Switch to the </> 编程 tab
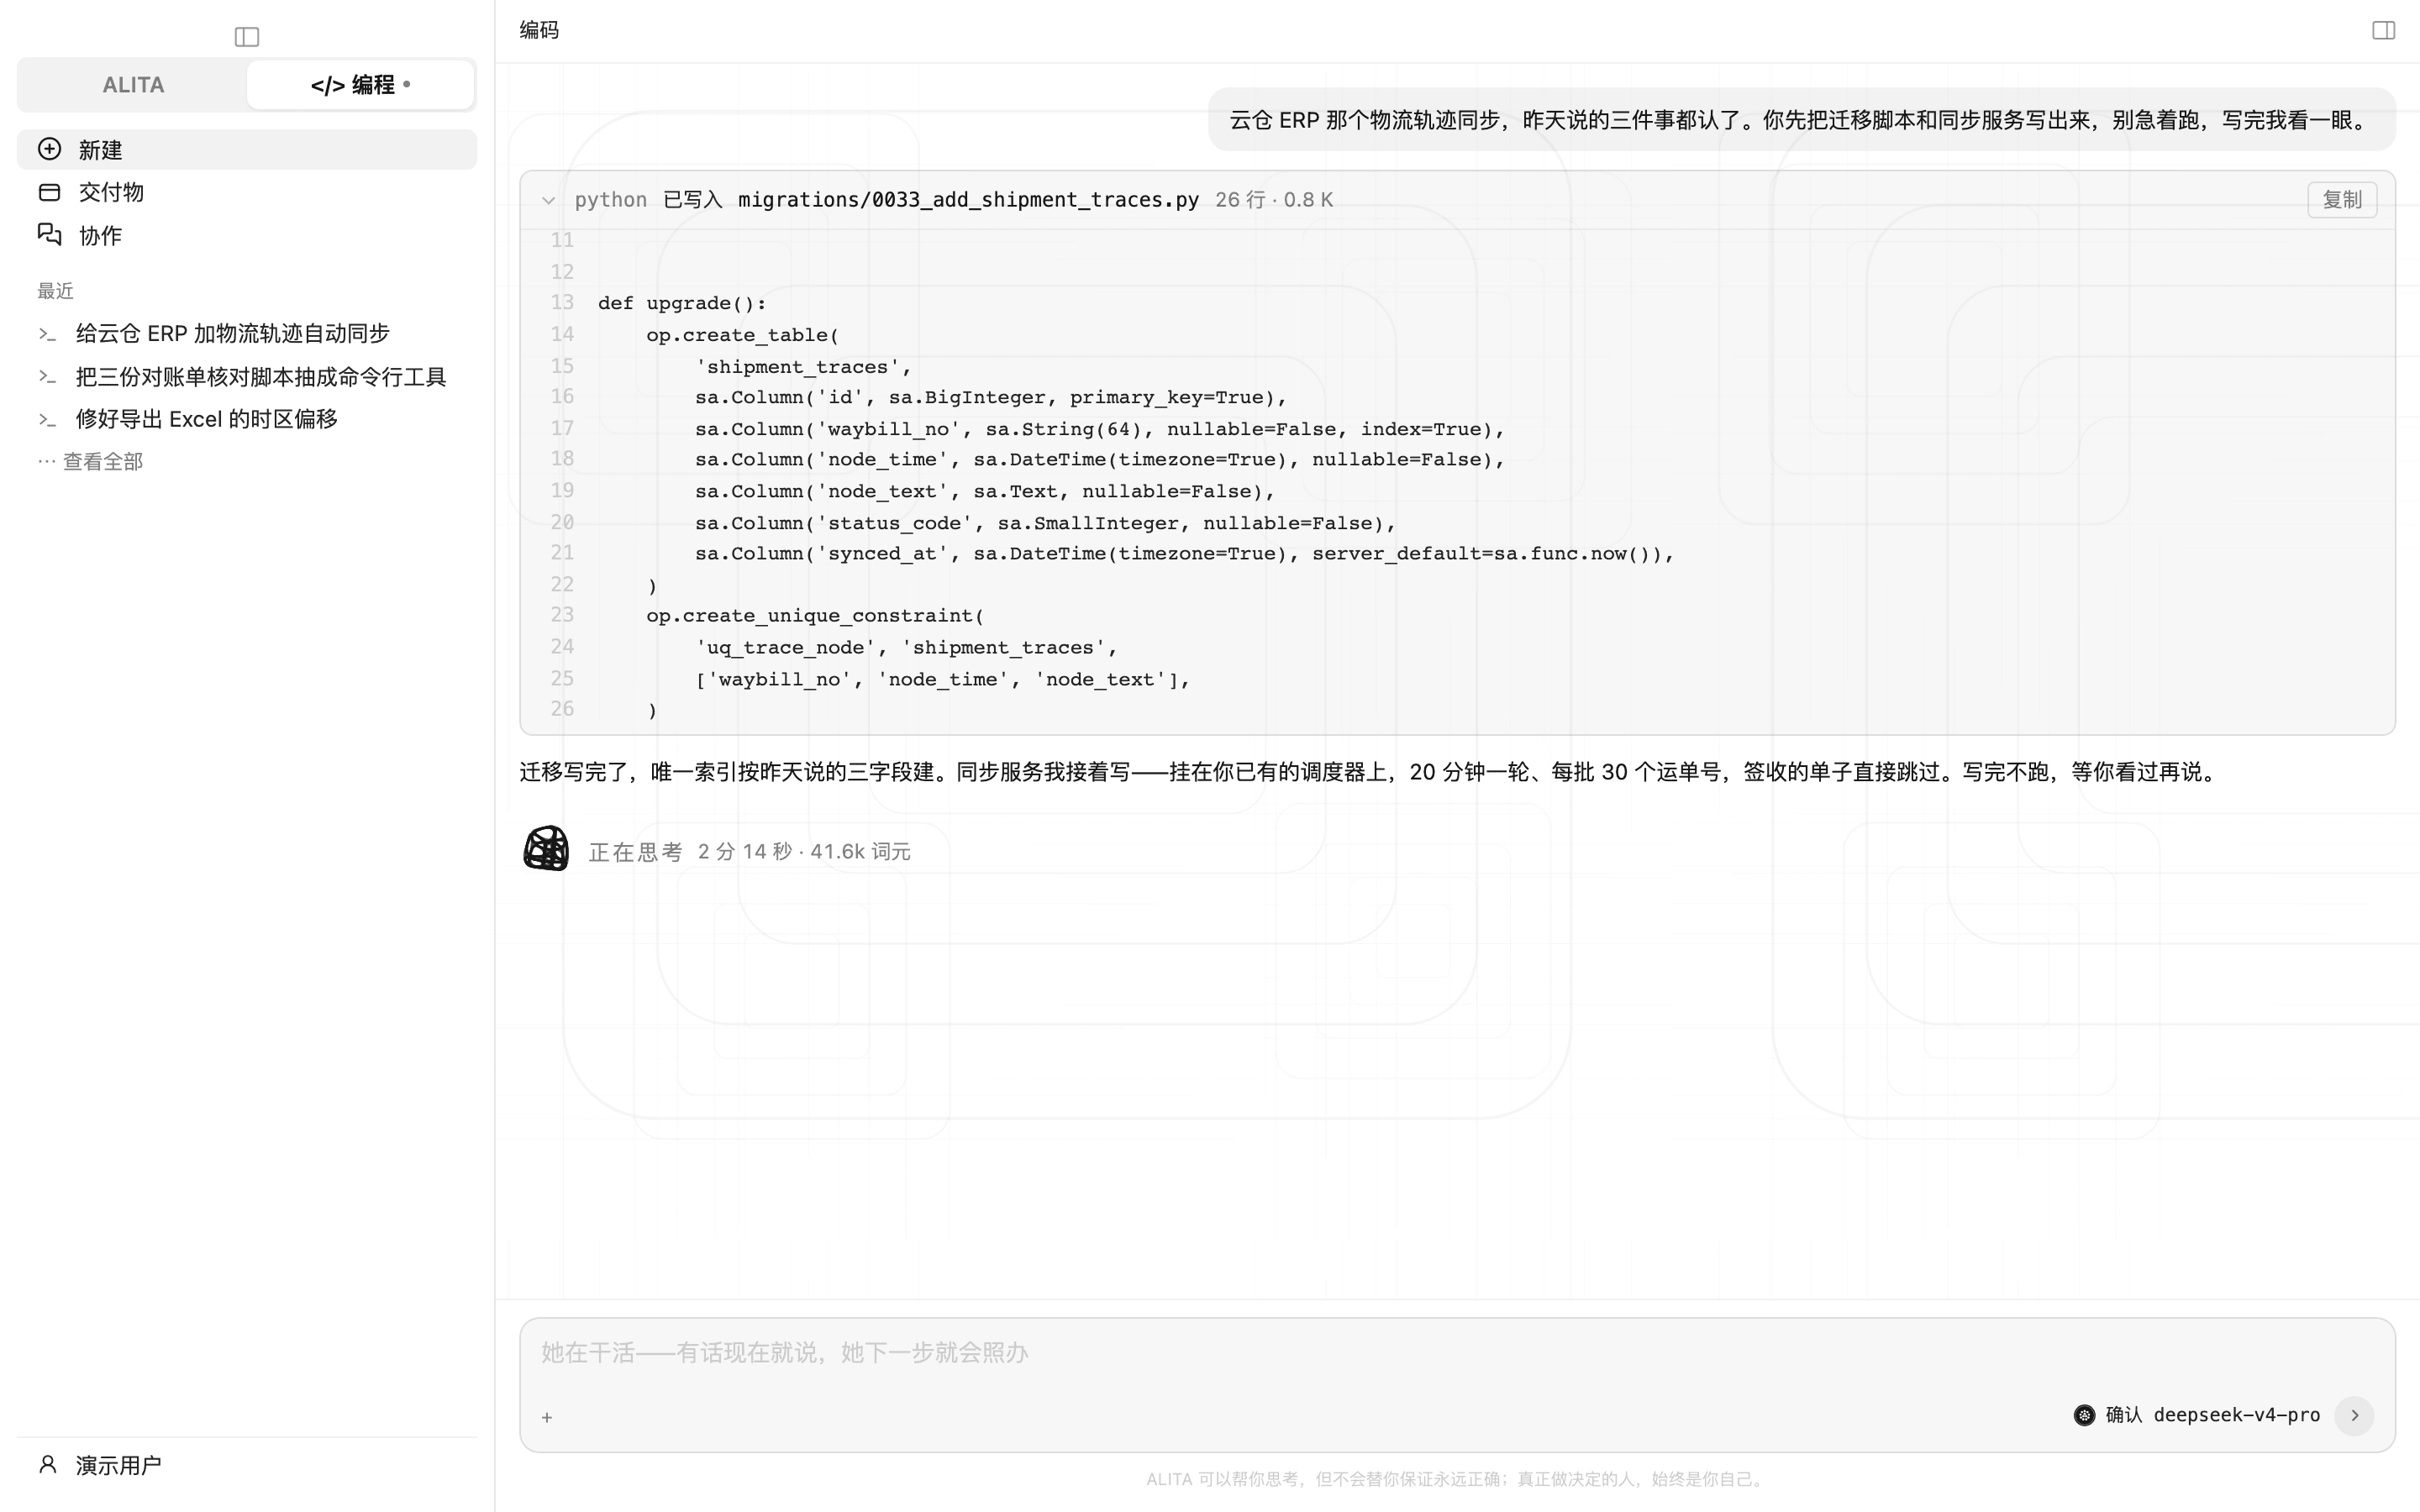 360,85
